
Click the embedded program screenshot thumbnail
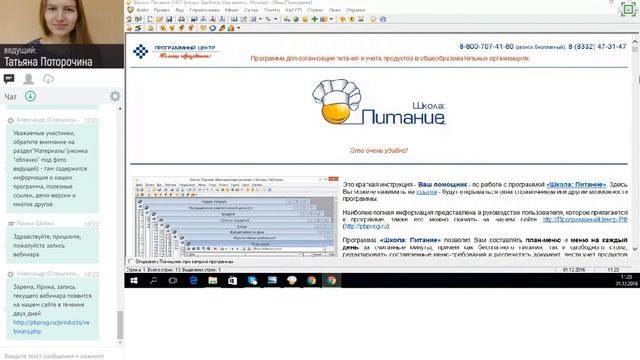[236, 216]
